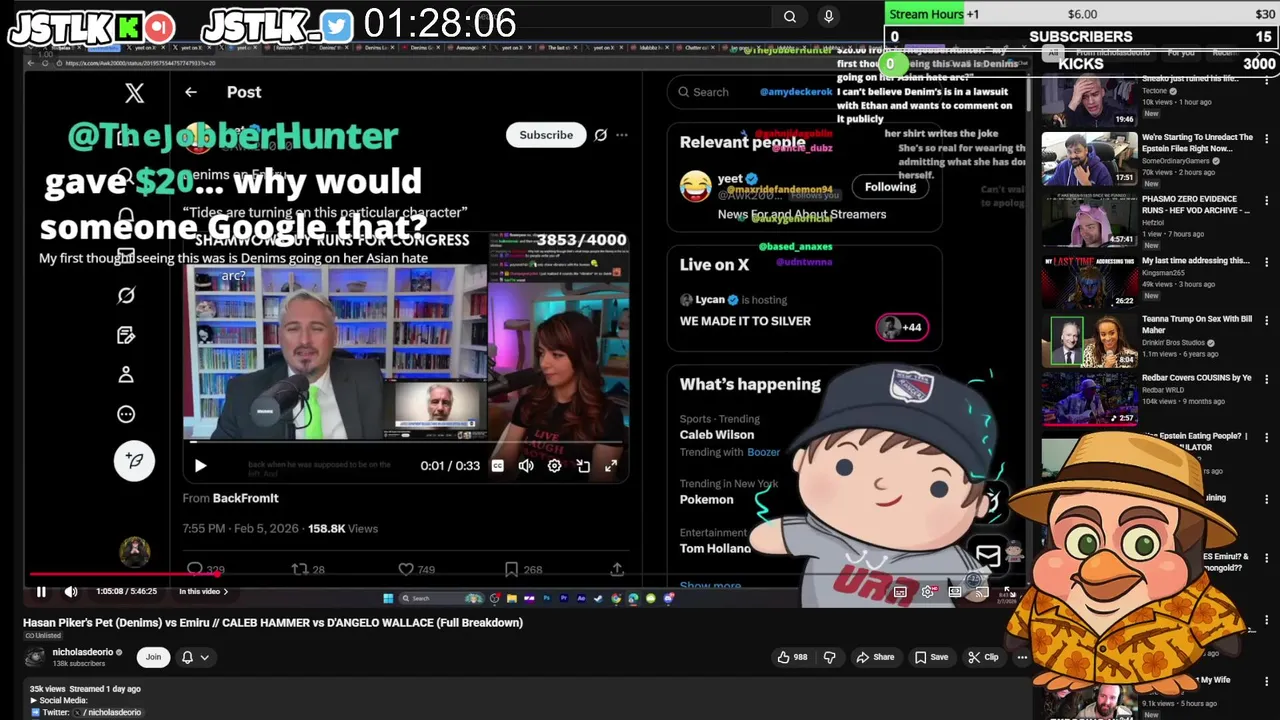Open post options three-dot menu beside Subscribe
This screenshot has width=1280, height=720.
(x=622, y=135)
